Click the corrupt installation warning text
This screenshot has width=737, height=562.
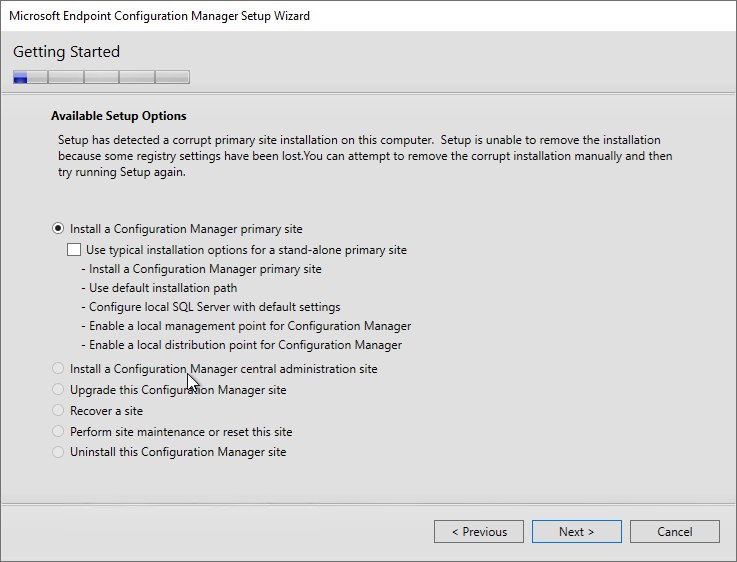[x=365, y=156]
